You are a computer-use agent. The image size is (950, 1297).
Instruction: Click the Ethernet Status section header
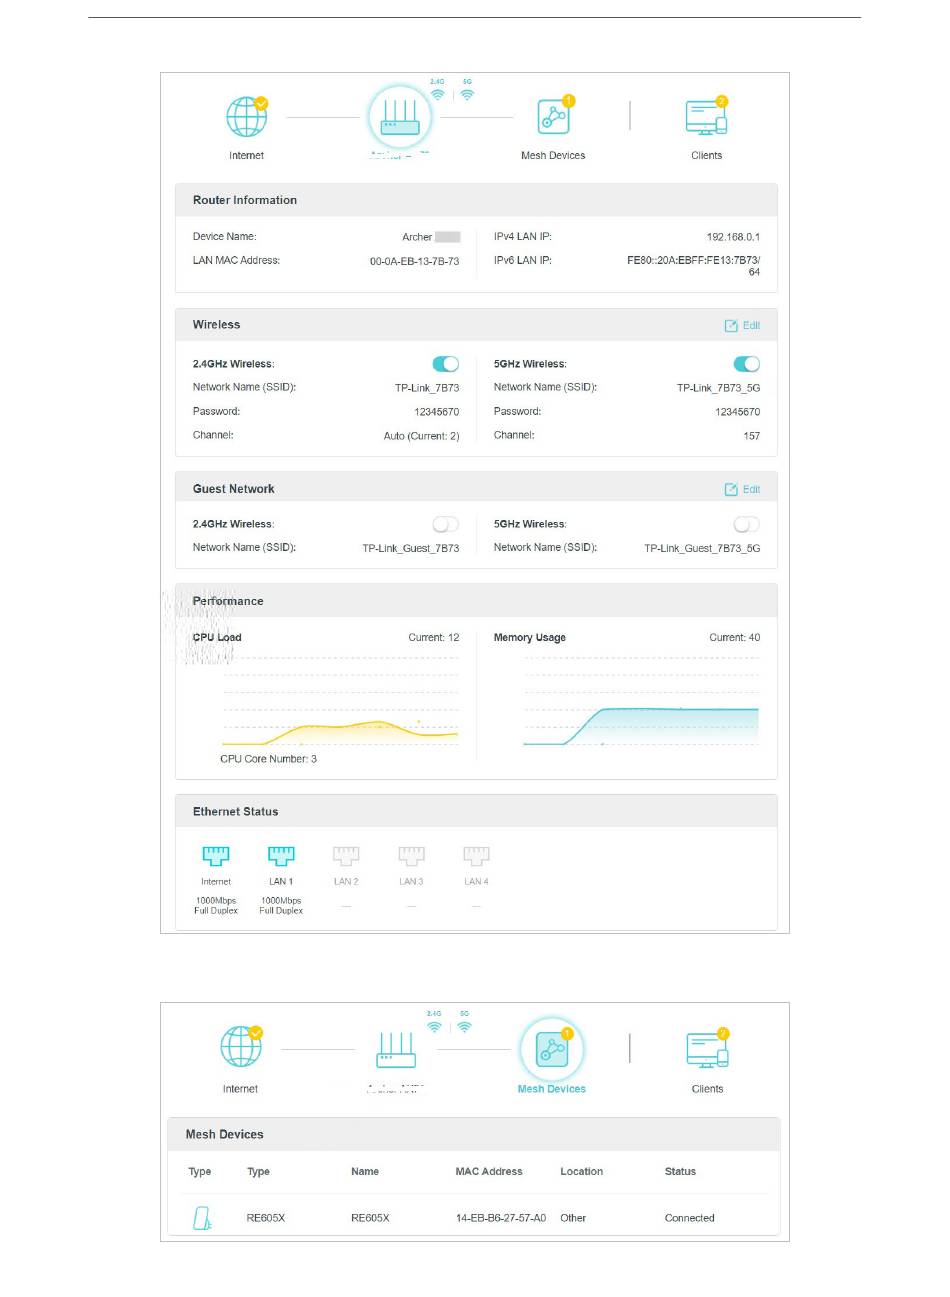pyautogui.click(x=476, y=811)
